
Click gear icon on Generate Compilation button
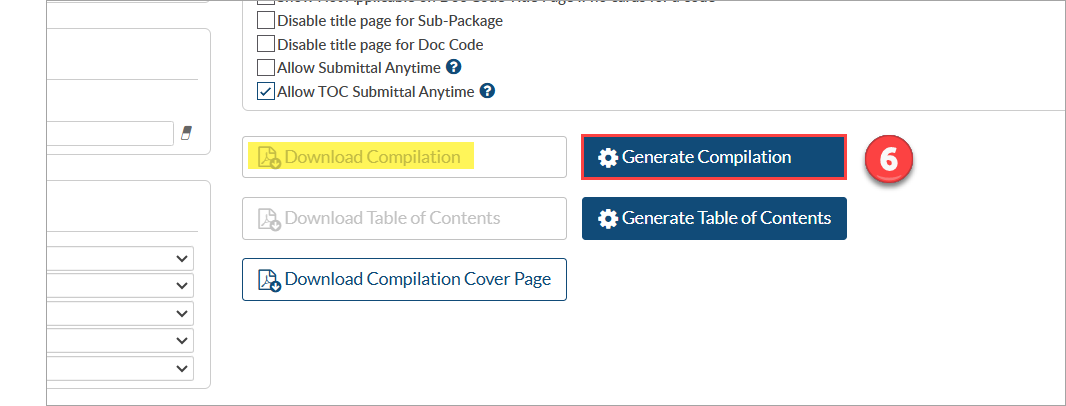pos(608,157)
